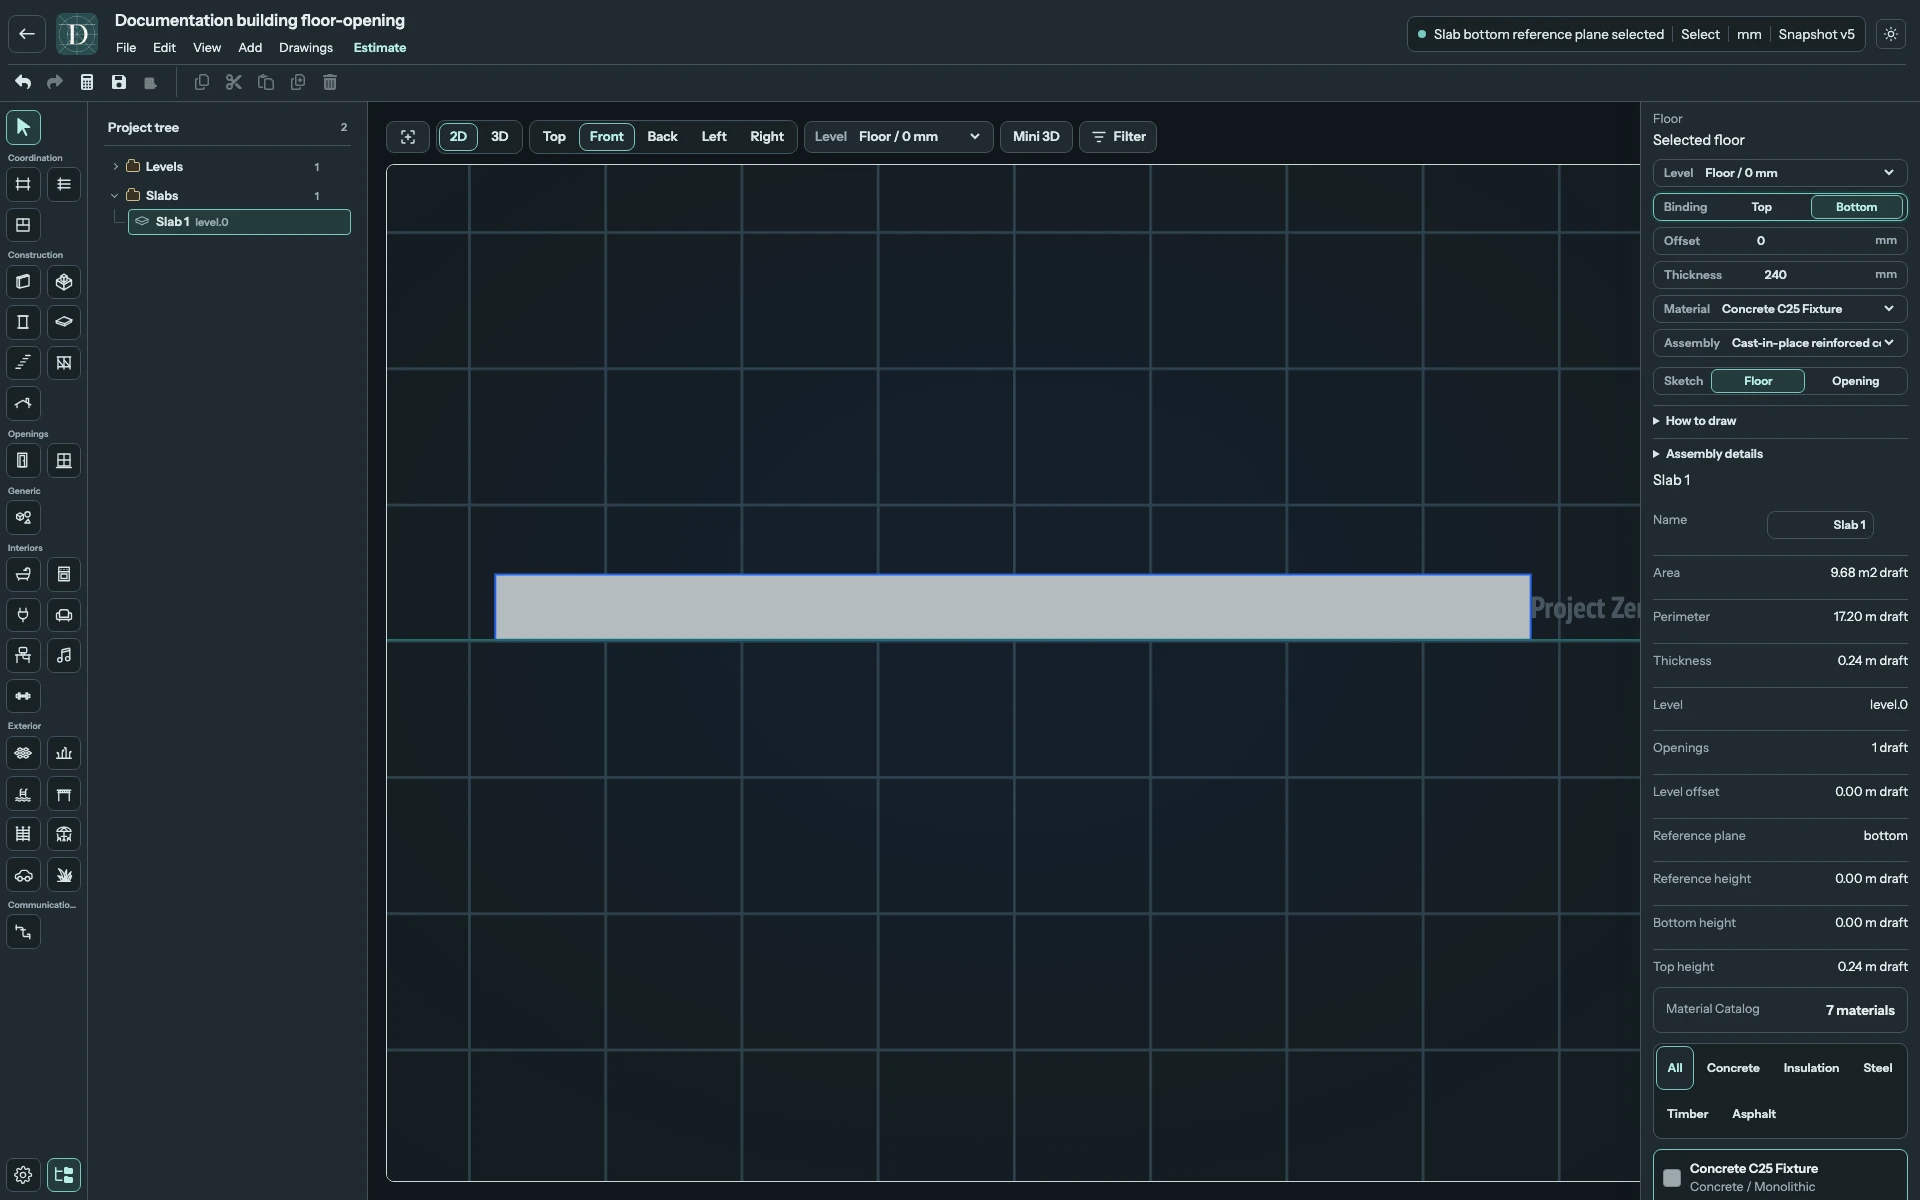
Task: Click the undo arrow icon
Action: coord(23,82)
